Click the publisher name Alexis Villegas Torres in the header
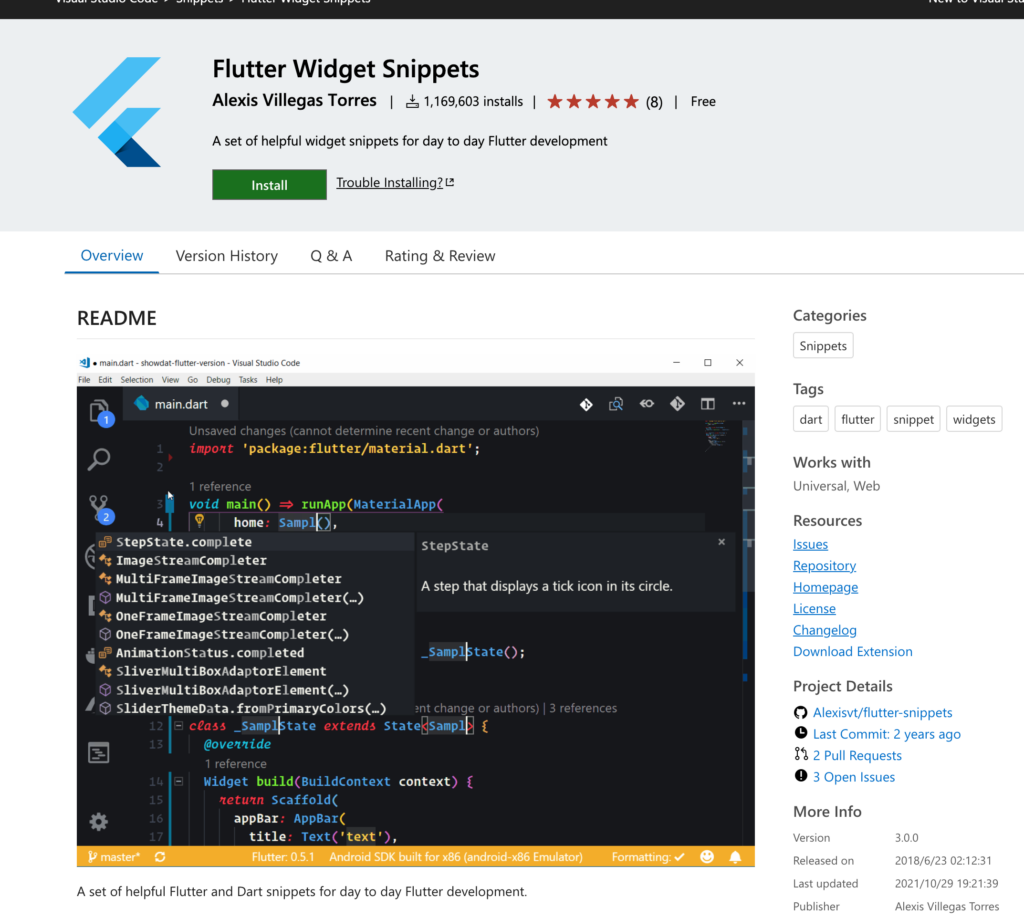The height and width of the screenshot is (918, 1024). [295, 101]
